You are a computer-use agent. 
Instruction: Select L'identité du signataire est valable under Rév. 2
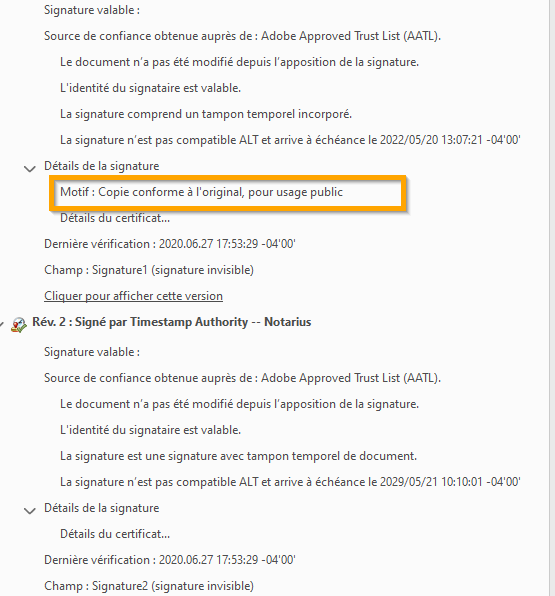tap(151, 430)
